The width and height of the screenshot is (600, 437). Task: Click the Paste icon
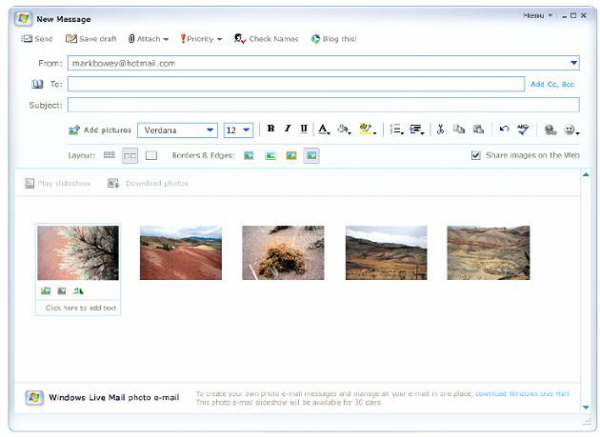point(478,129)
